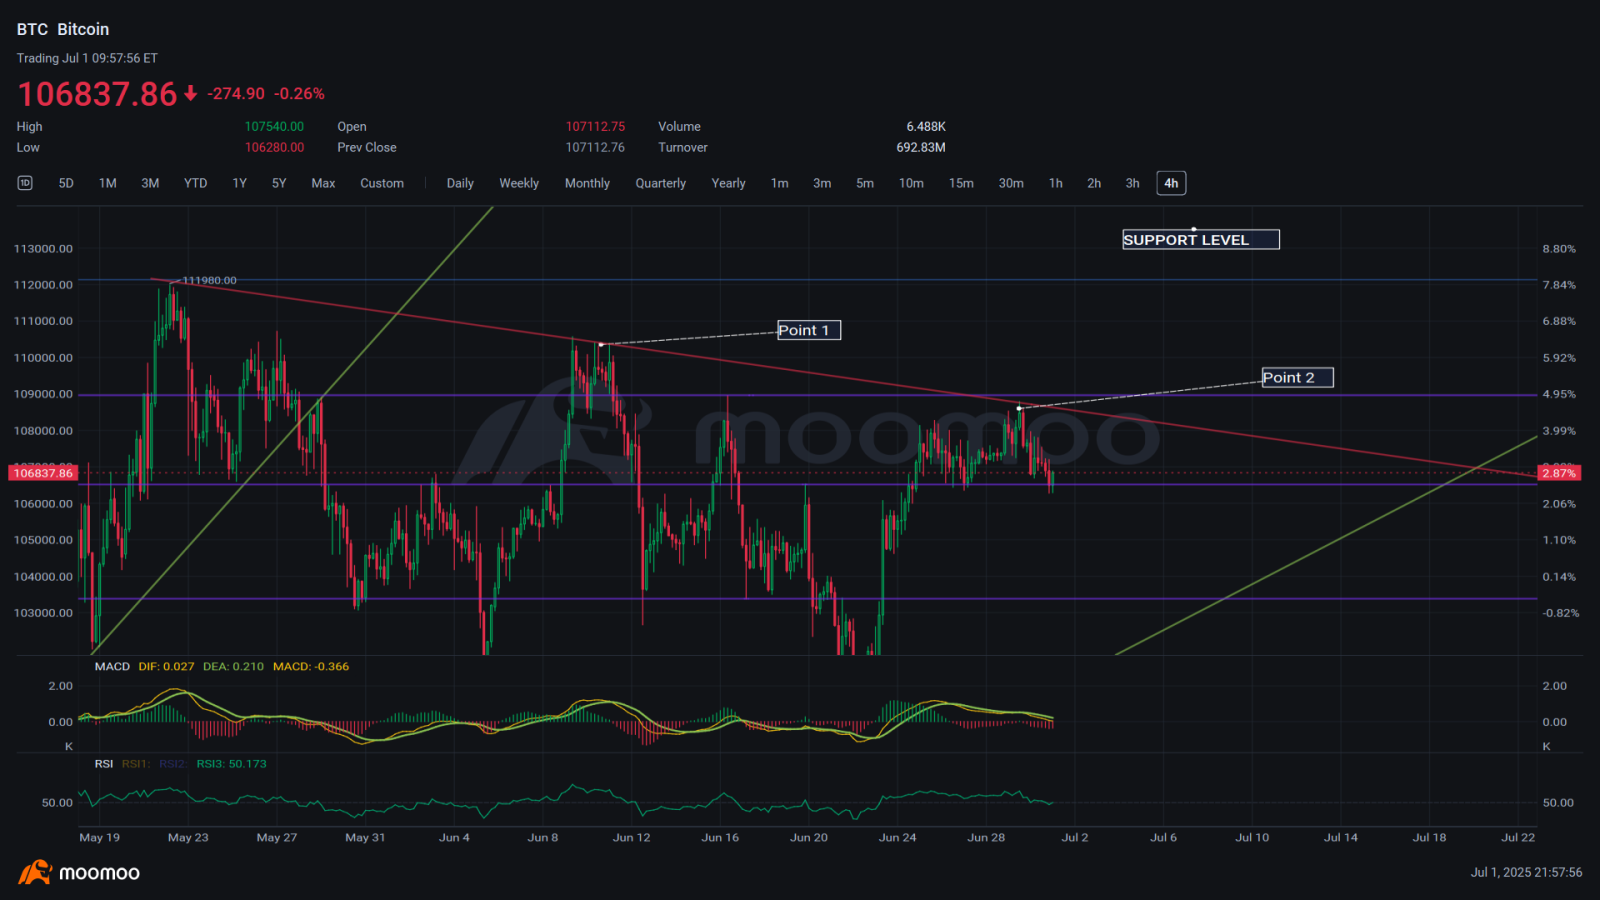Click the MACD indicator label
The height and width of the screenshot is (900, 1600).
pos(112,665)
